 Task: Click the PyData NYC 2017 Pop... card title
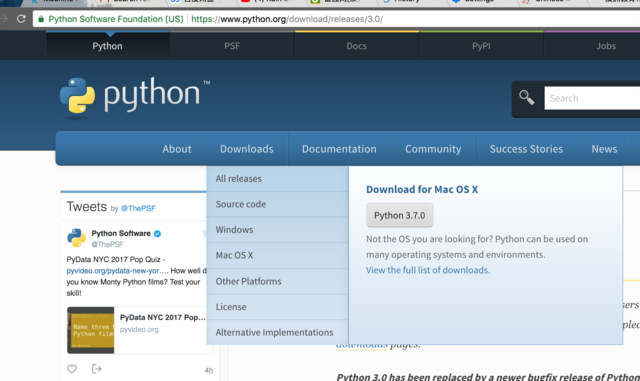(162, 317)
